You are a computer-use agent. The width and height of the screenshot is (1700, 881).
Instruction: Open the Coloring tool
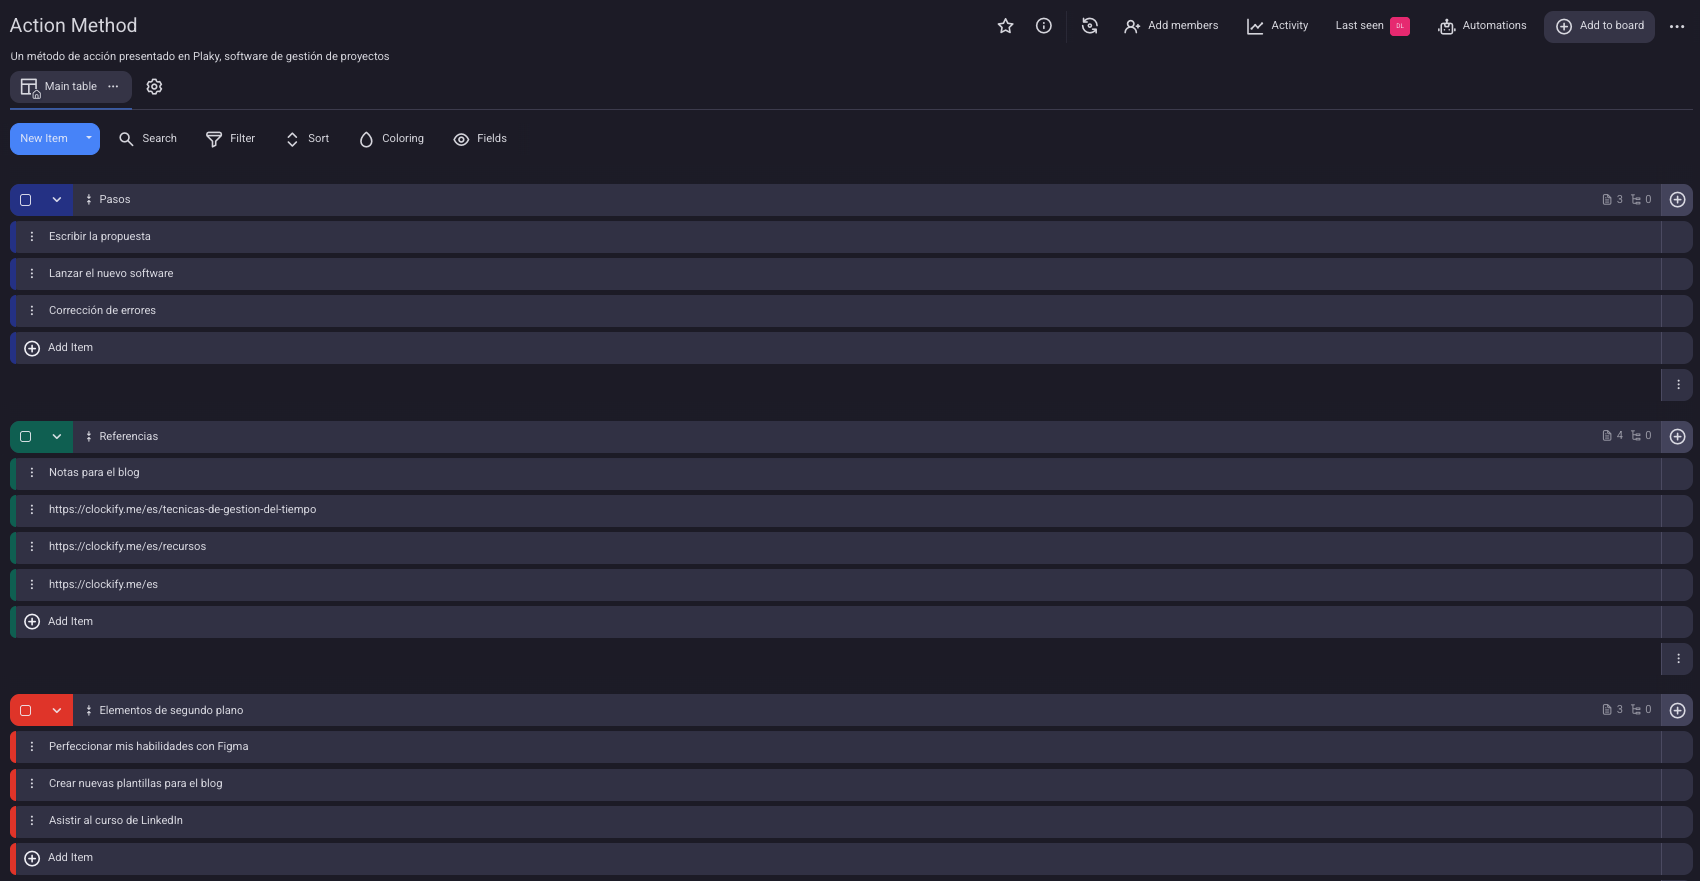(x=391, y=139)
